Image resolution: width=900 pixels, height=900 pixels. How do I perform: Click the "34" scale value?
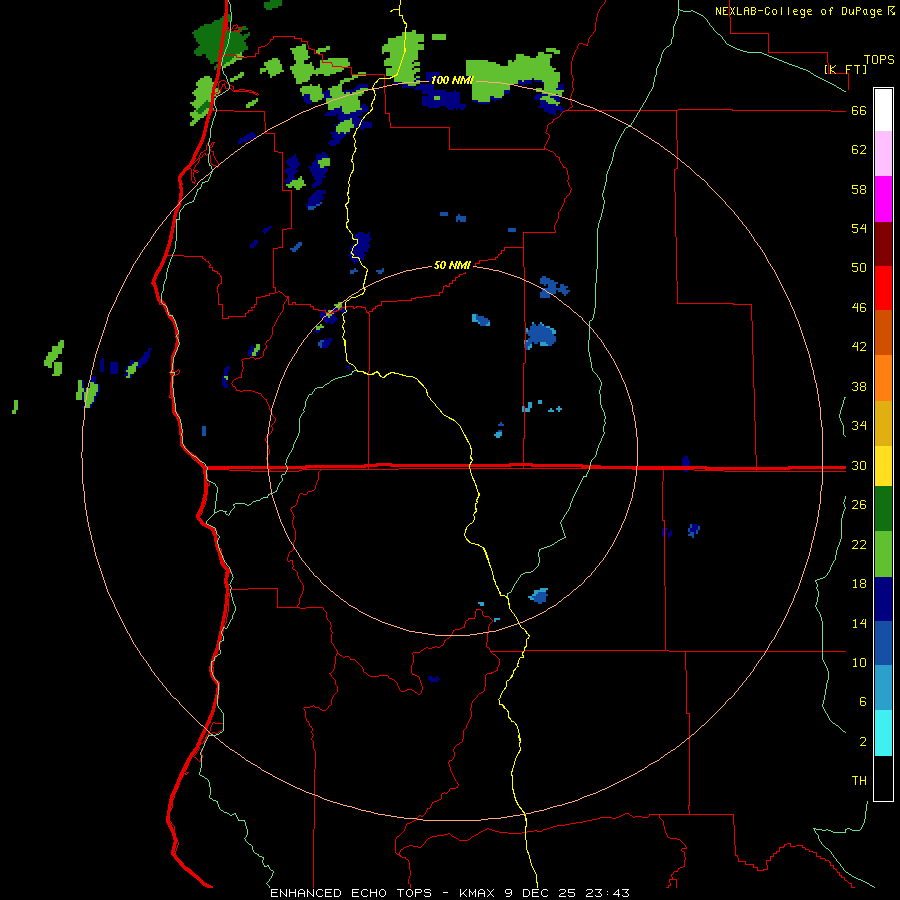pos(859,426)
